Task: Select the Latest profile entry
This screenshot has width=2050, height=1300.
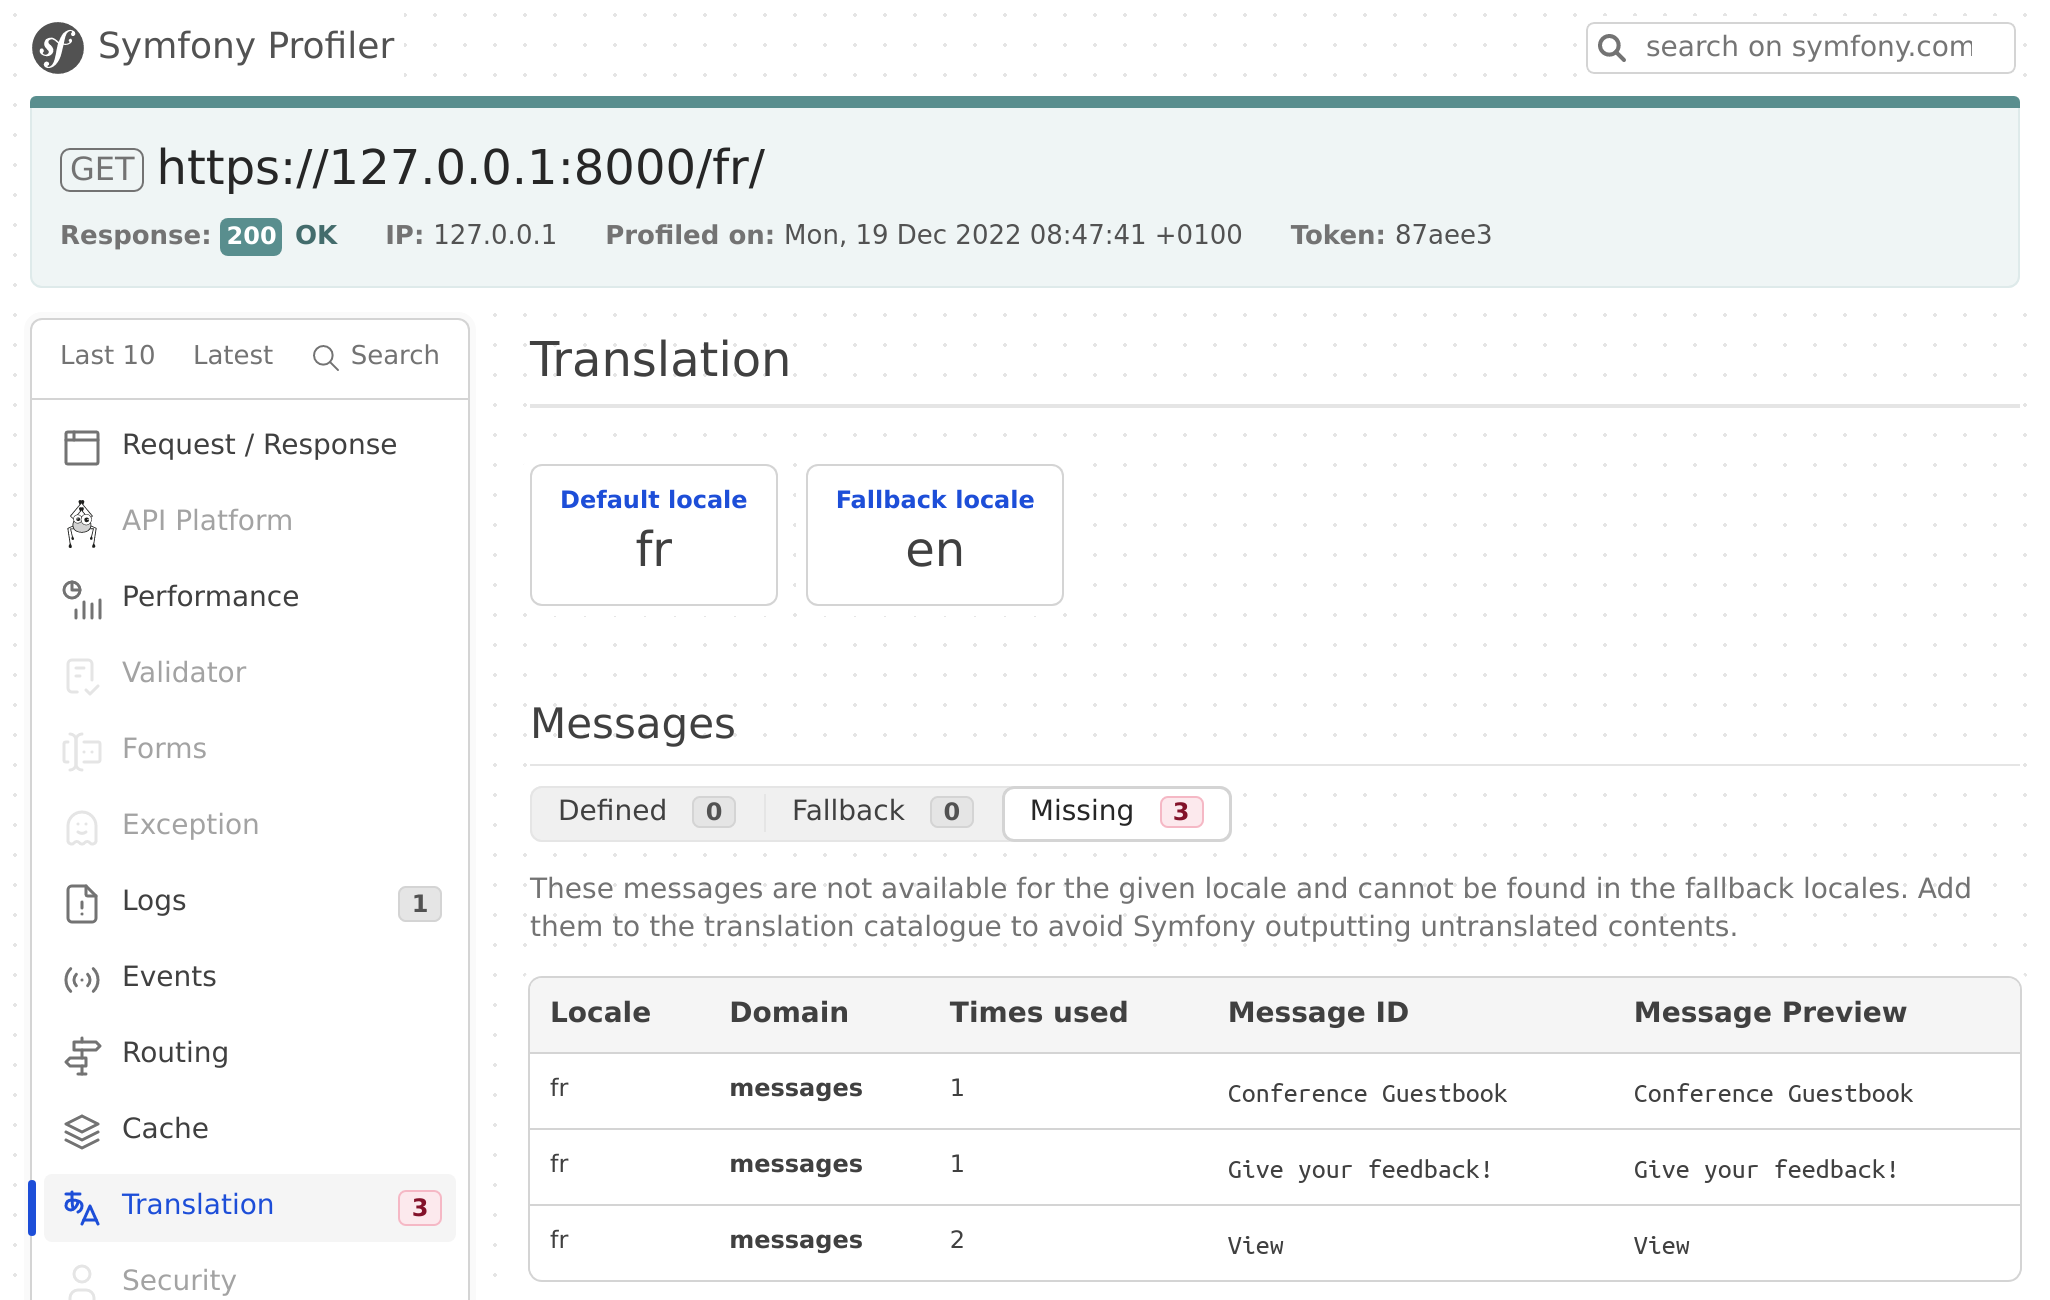Action: [232, 355]
